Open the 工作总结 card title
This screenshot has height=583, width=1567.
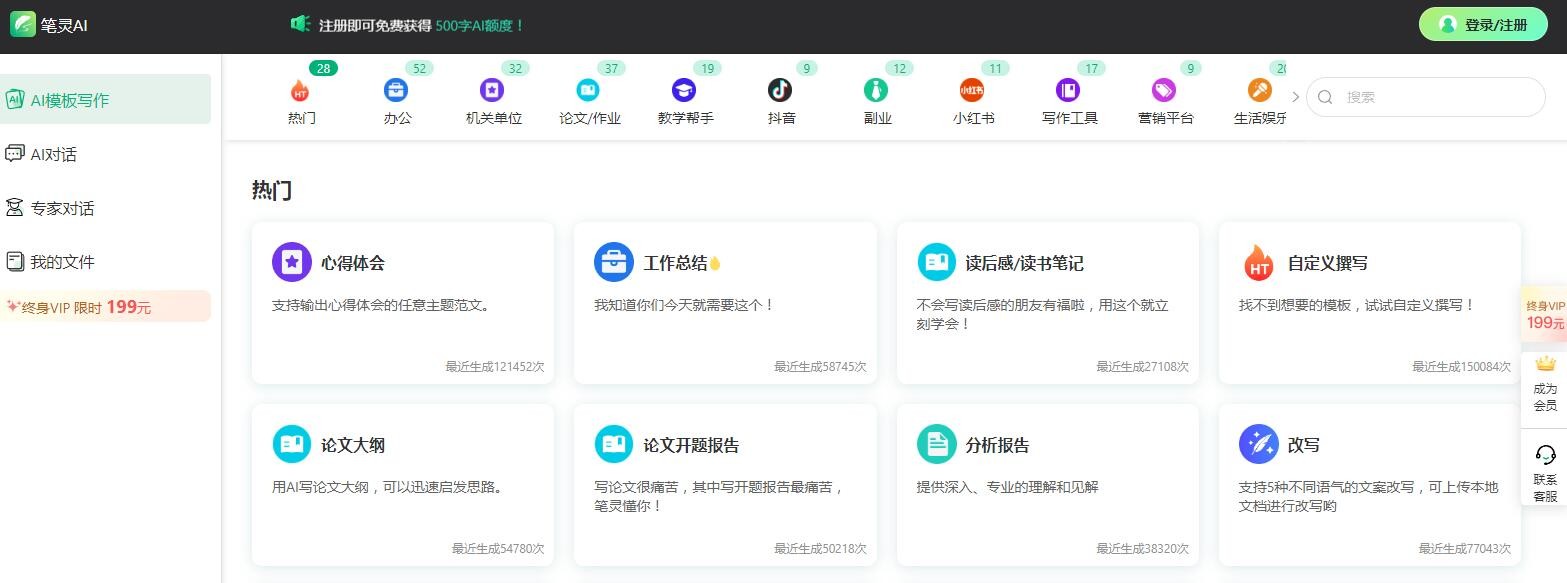click(675, 263)
